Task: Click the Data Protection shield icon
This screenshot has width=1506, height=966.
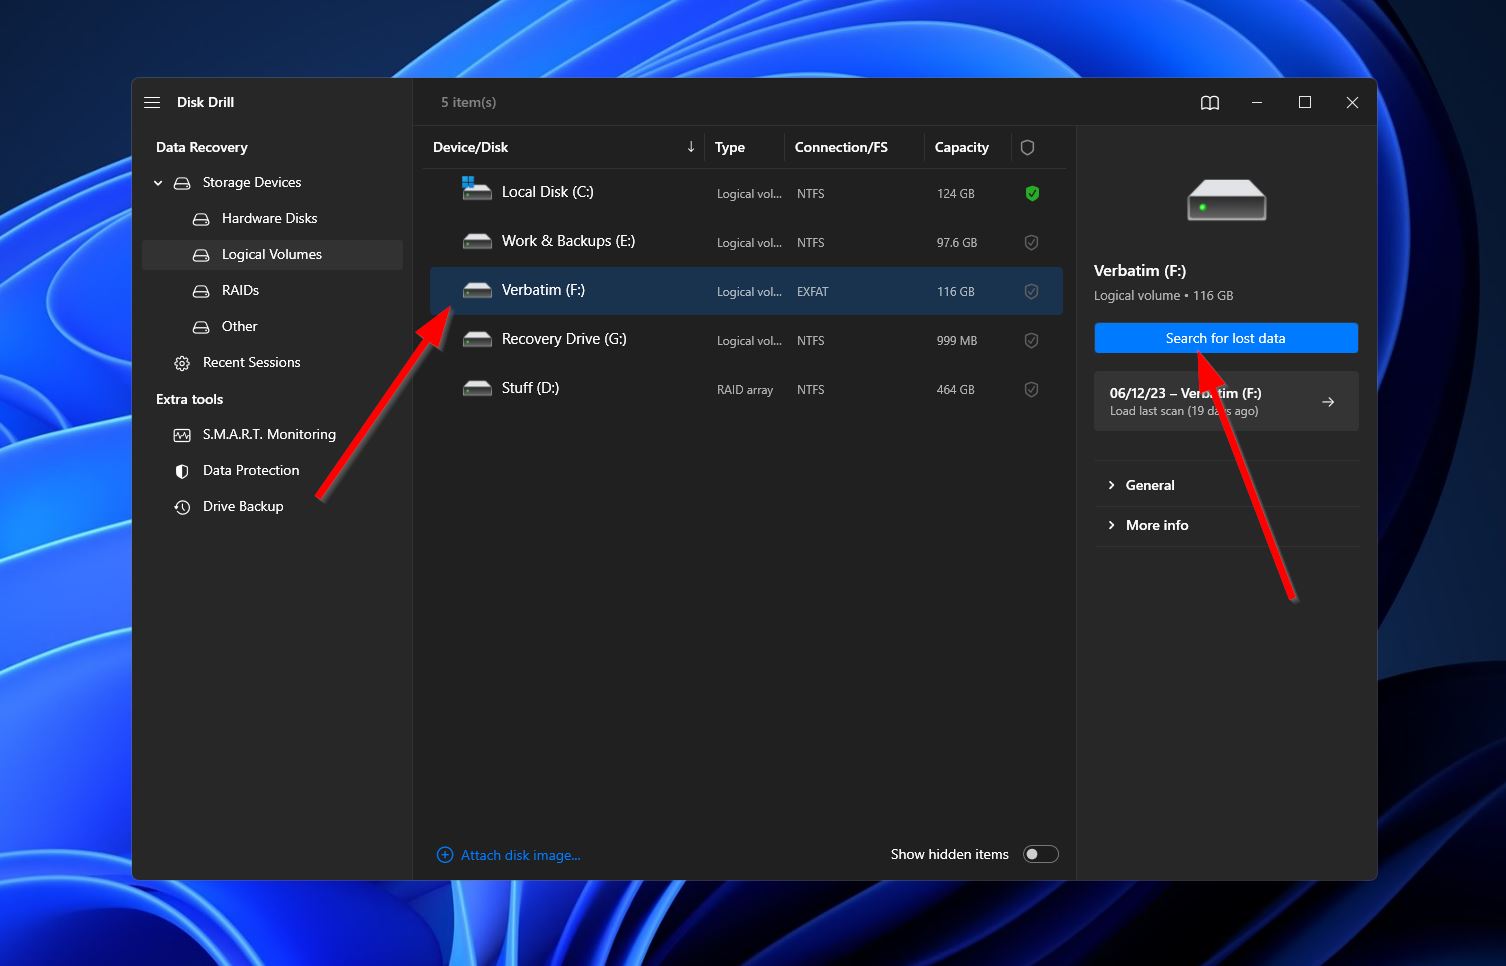Action: point(182,471)
